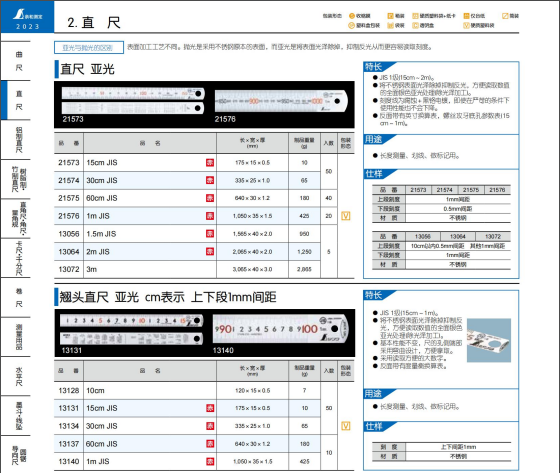Image resolution: width=560 pixels, height=473 pixels.
Task: Click the red mark icon on row 21573
Action: click(210, 163)
